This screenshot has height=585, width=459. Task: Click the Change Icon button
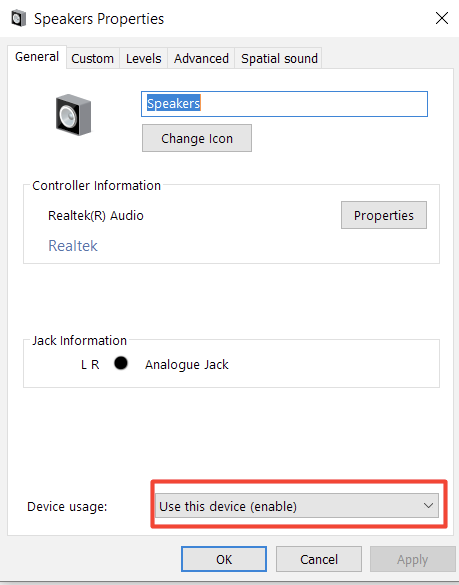[197, 138]
